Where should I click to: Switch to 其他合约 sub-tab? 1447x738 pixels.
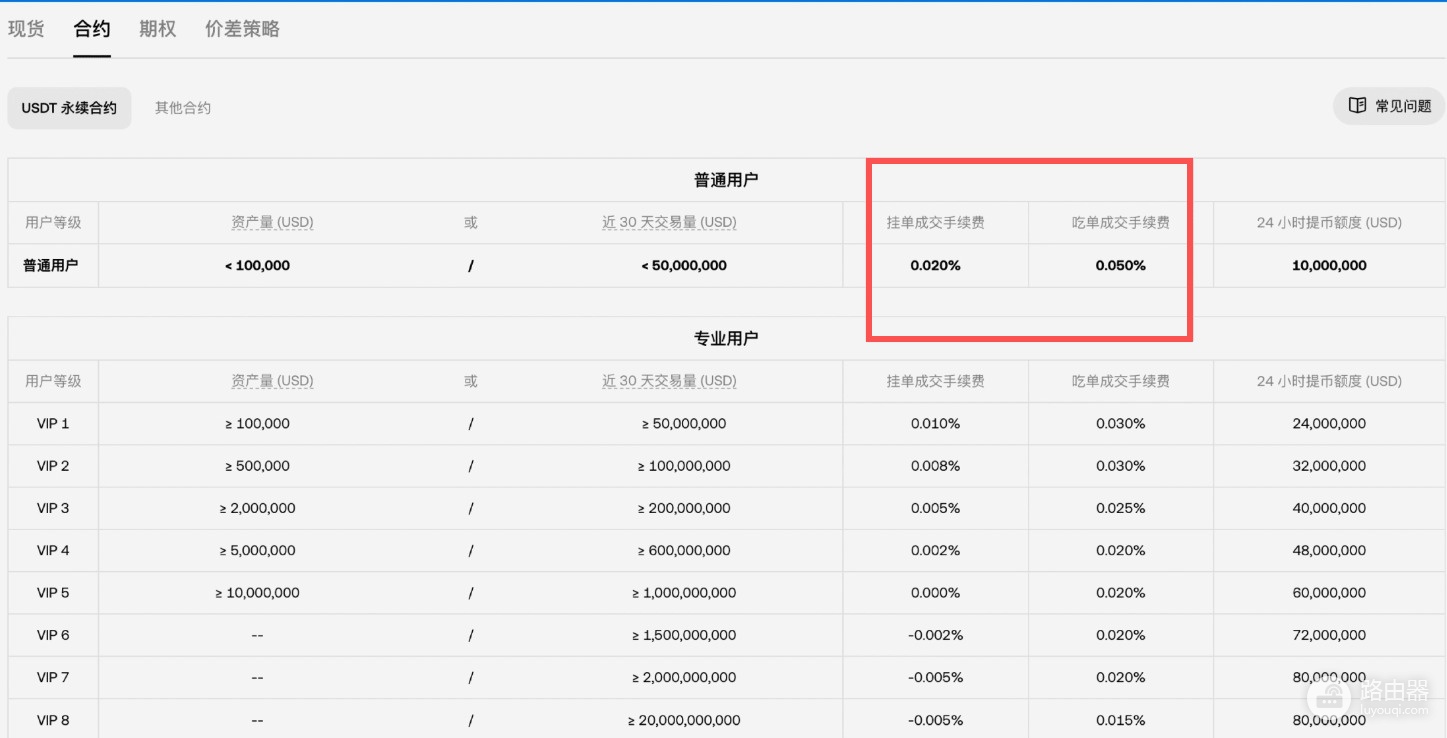click(183, 108)
